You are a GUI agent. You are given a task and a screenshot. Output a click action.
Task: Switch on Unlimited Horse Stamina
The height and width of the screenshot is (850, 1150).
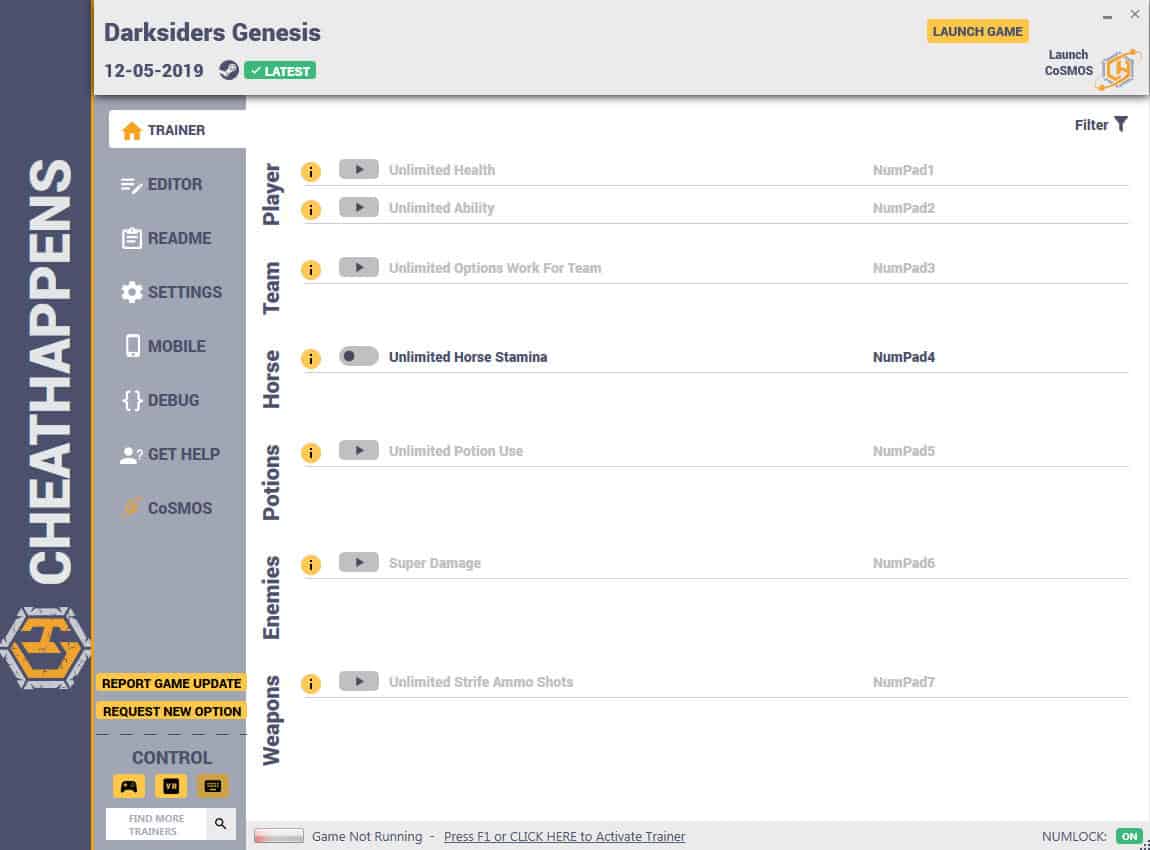[x=359, y=356]
